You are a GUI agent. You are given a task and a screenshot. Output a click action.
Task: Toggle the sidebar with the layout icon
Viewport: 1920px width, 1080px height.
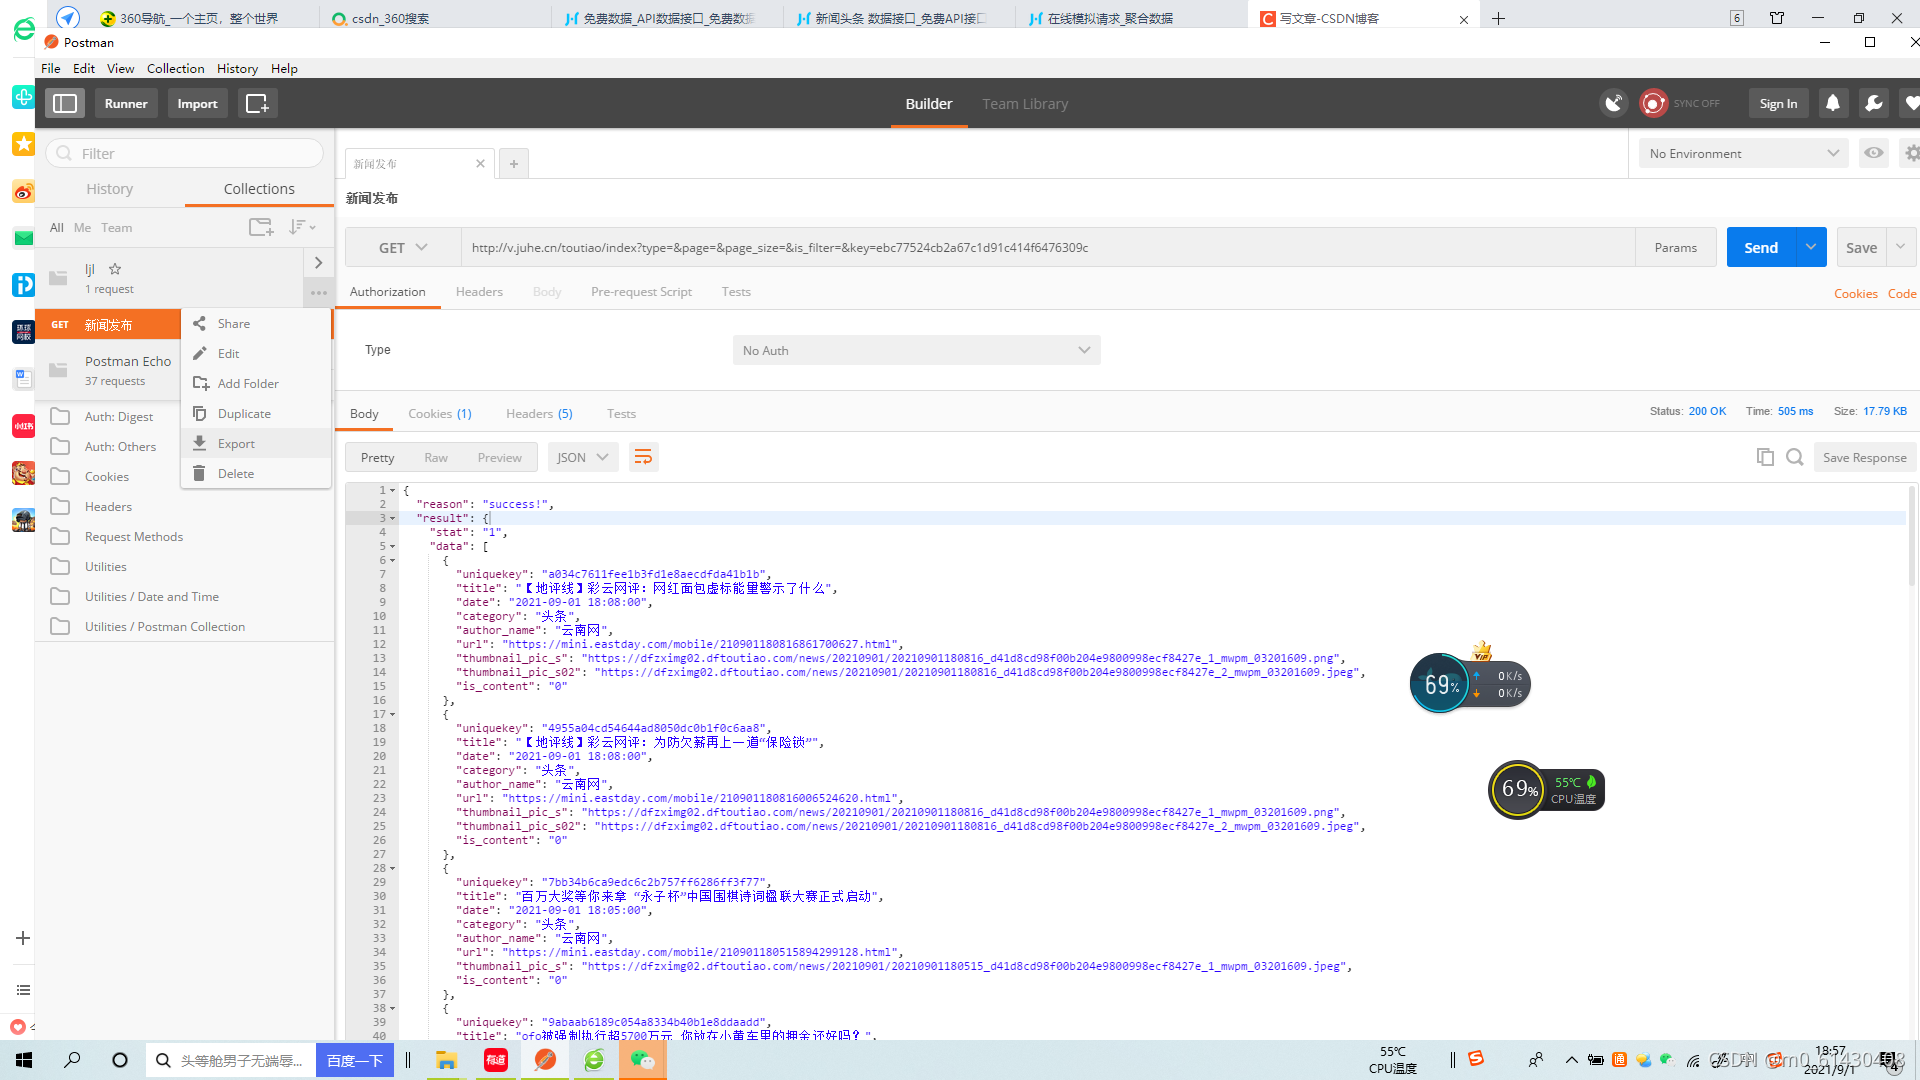click(65, 103)
